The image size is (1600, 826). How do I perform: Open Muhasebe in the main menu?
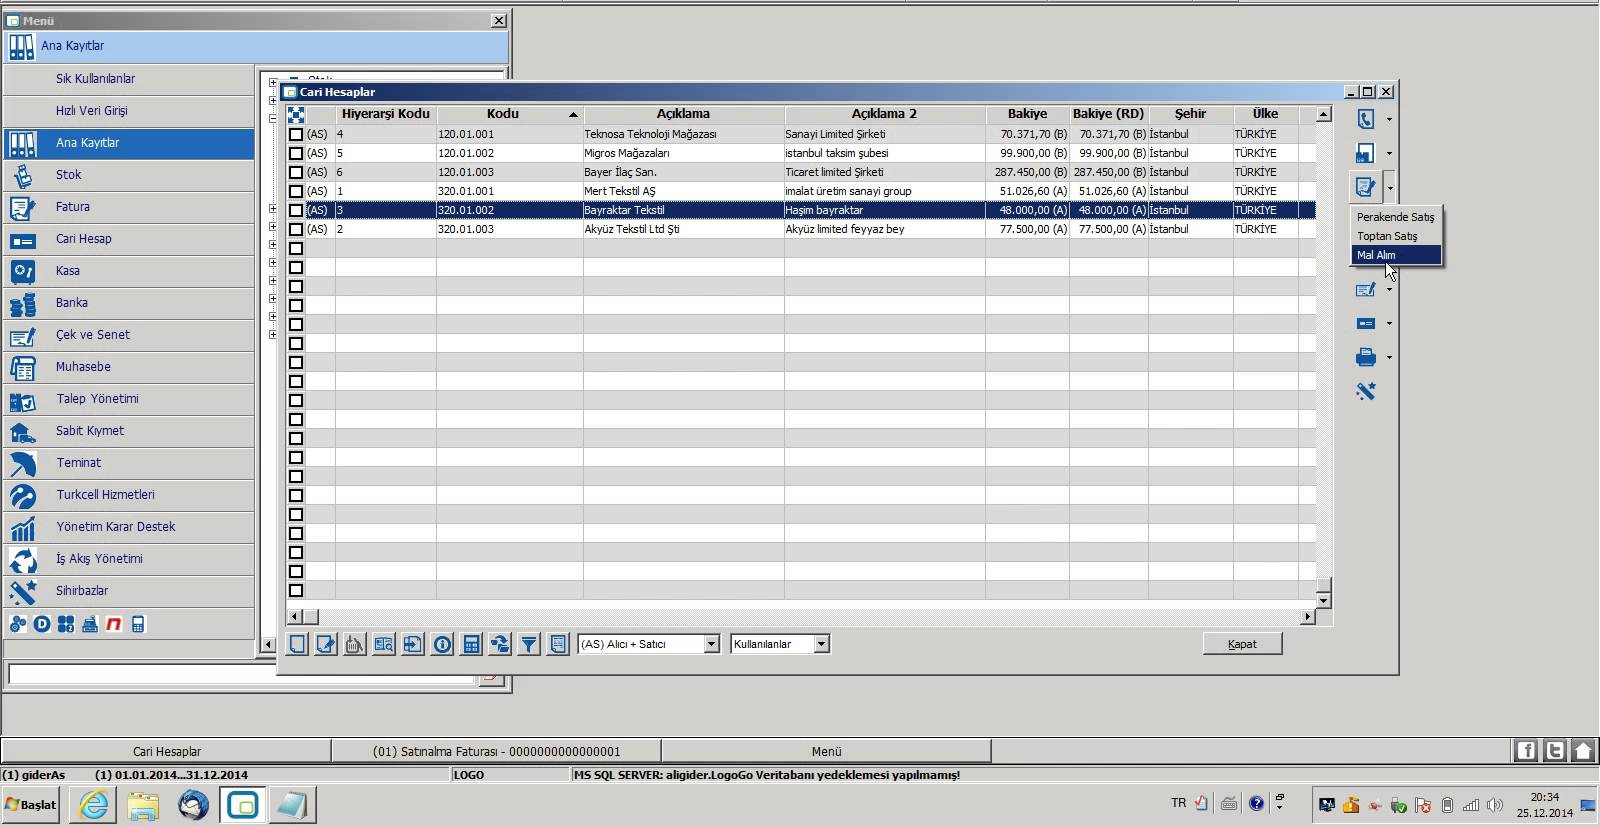click(129, 367)
